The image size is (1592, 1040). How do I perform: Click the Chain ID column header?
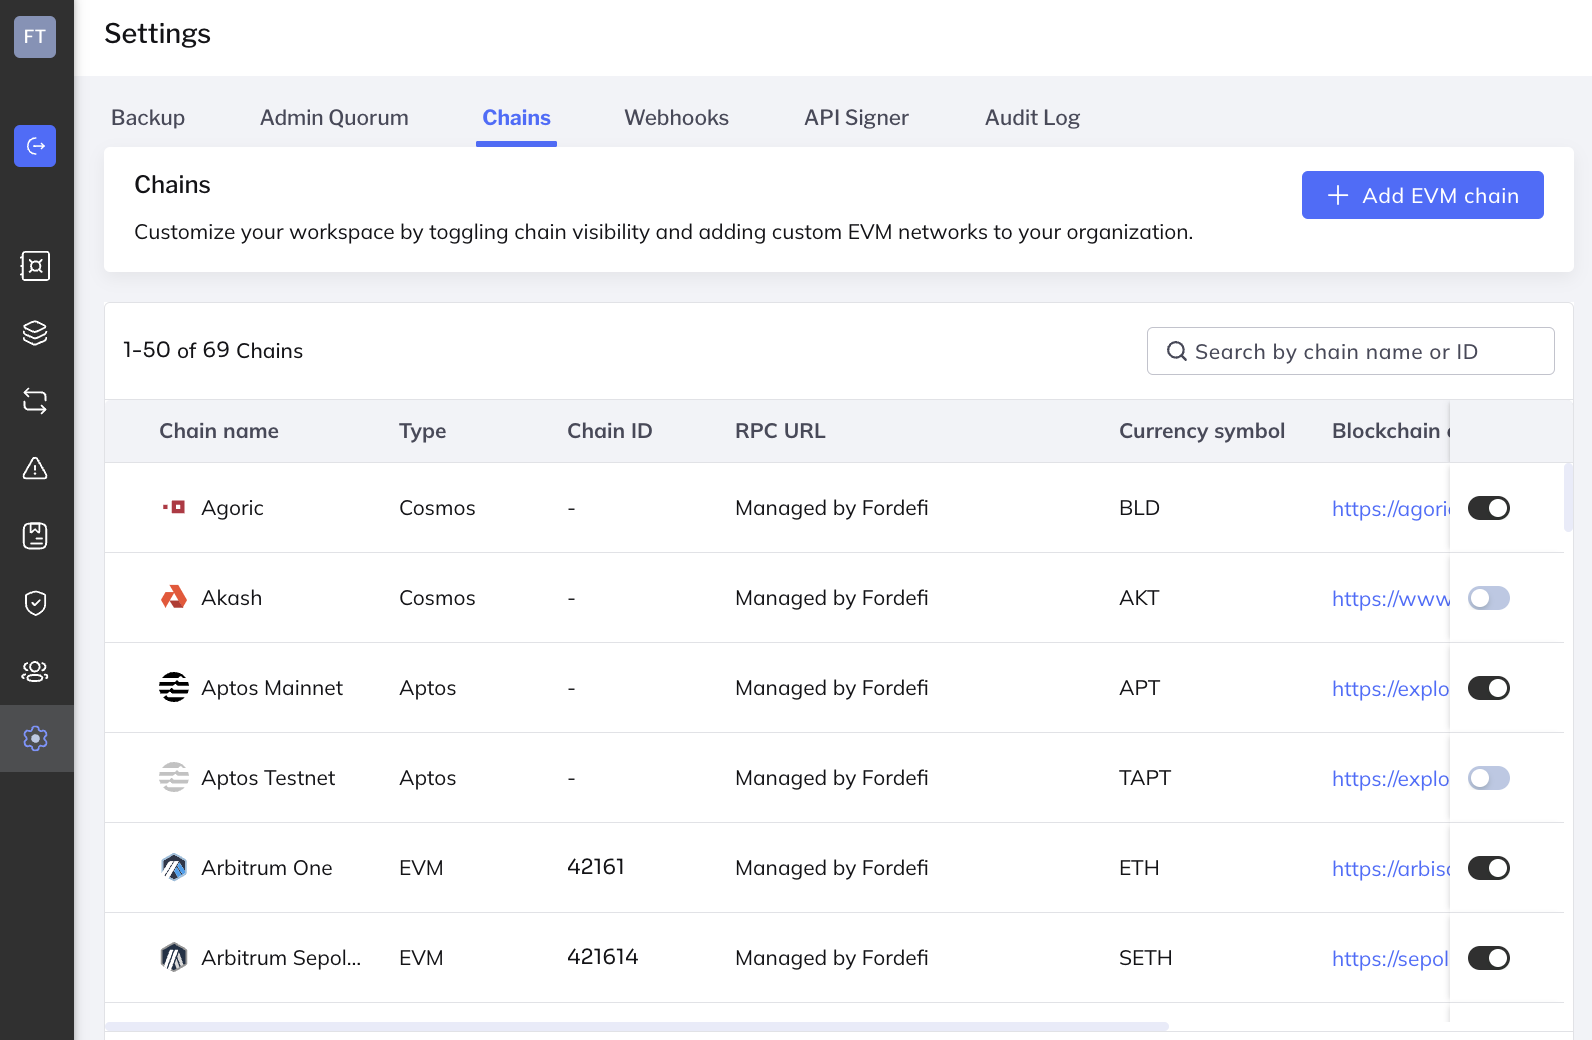coord(609,431)
